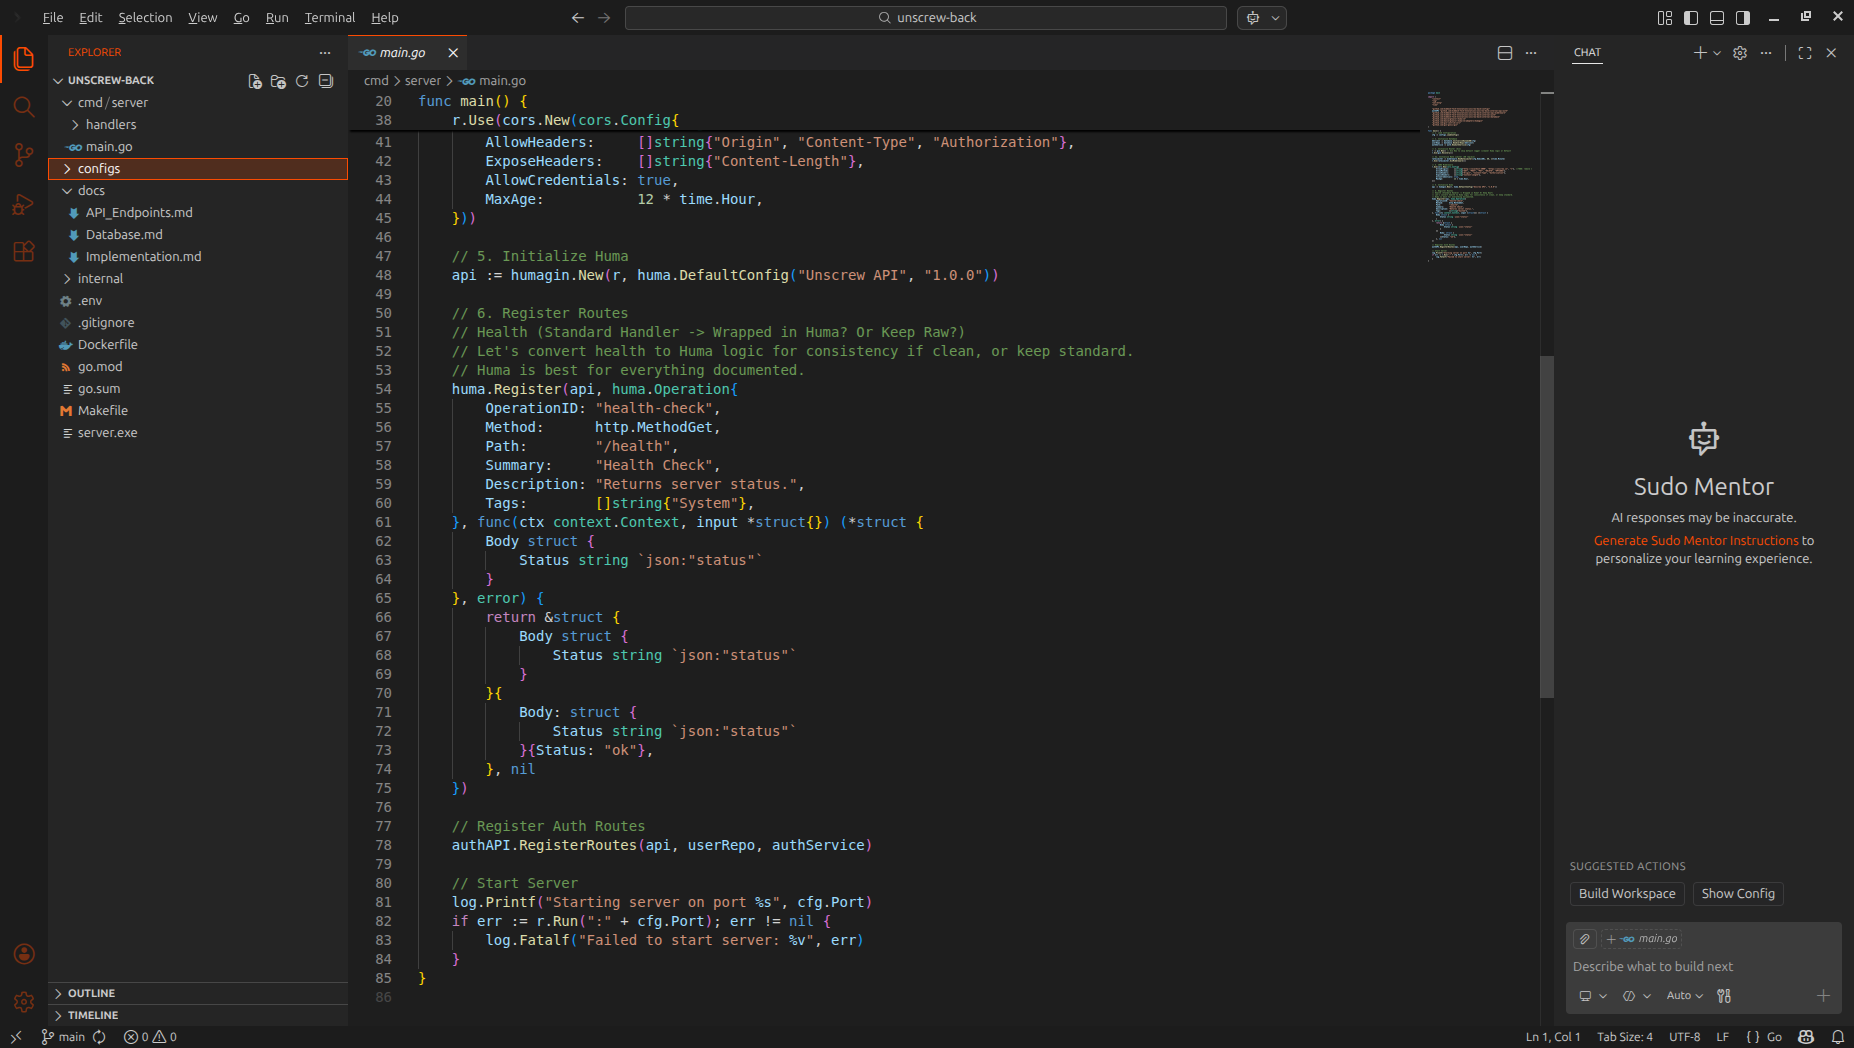Open the Terminal menu
The width and height of the screenshot is (1854, 1048).
coord(330,18)
